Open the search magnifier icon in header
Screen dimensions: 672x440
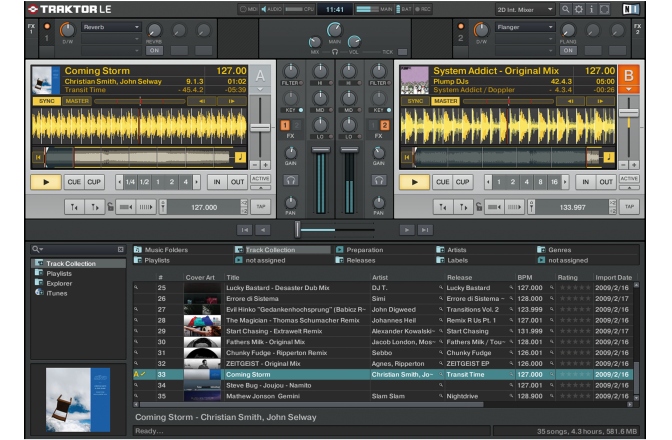pyautogui.click(x=566, y=9)
